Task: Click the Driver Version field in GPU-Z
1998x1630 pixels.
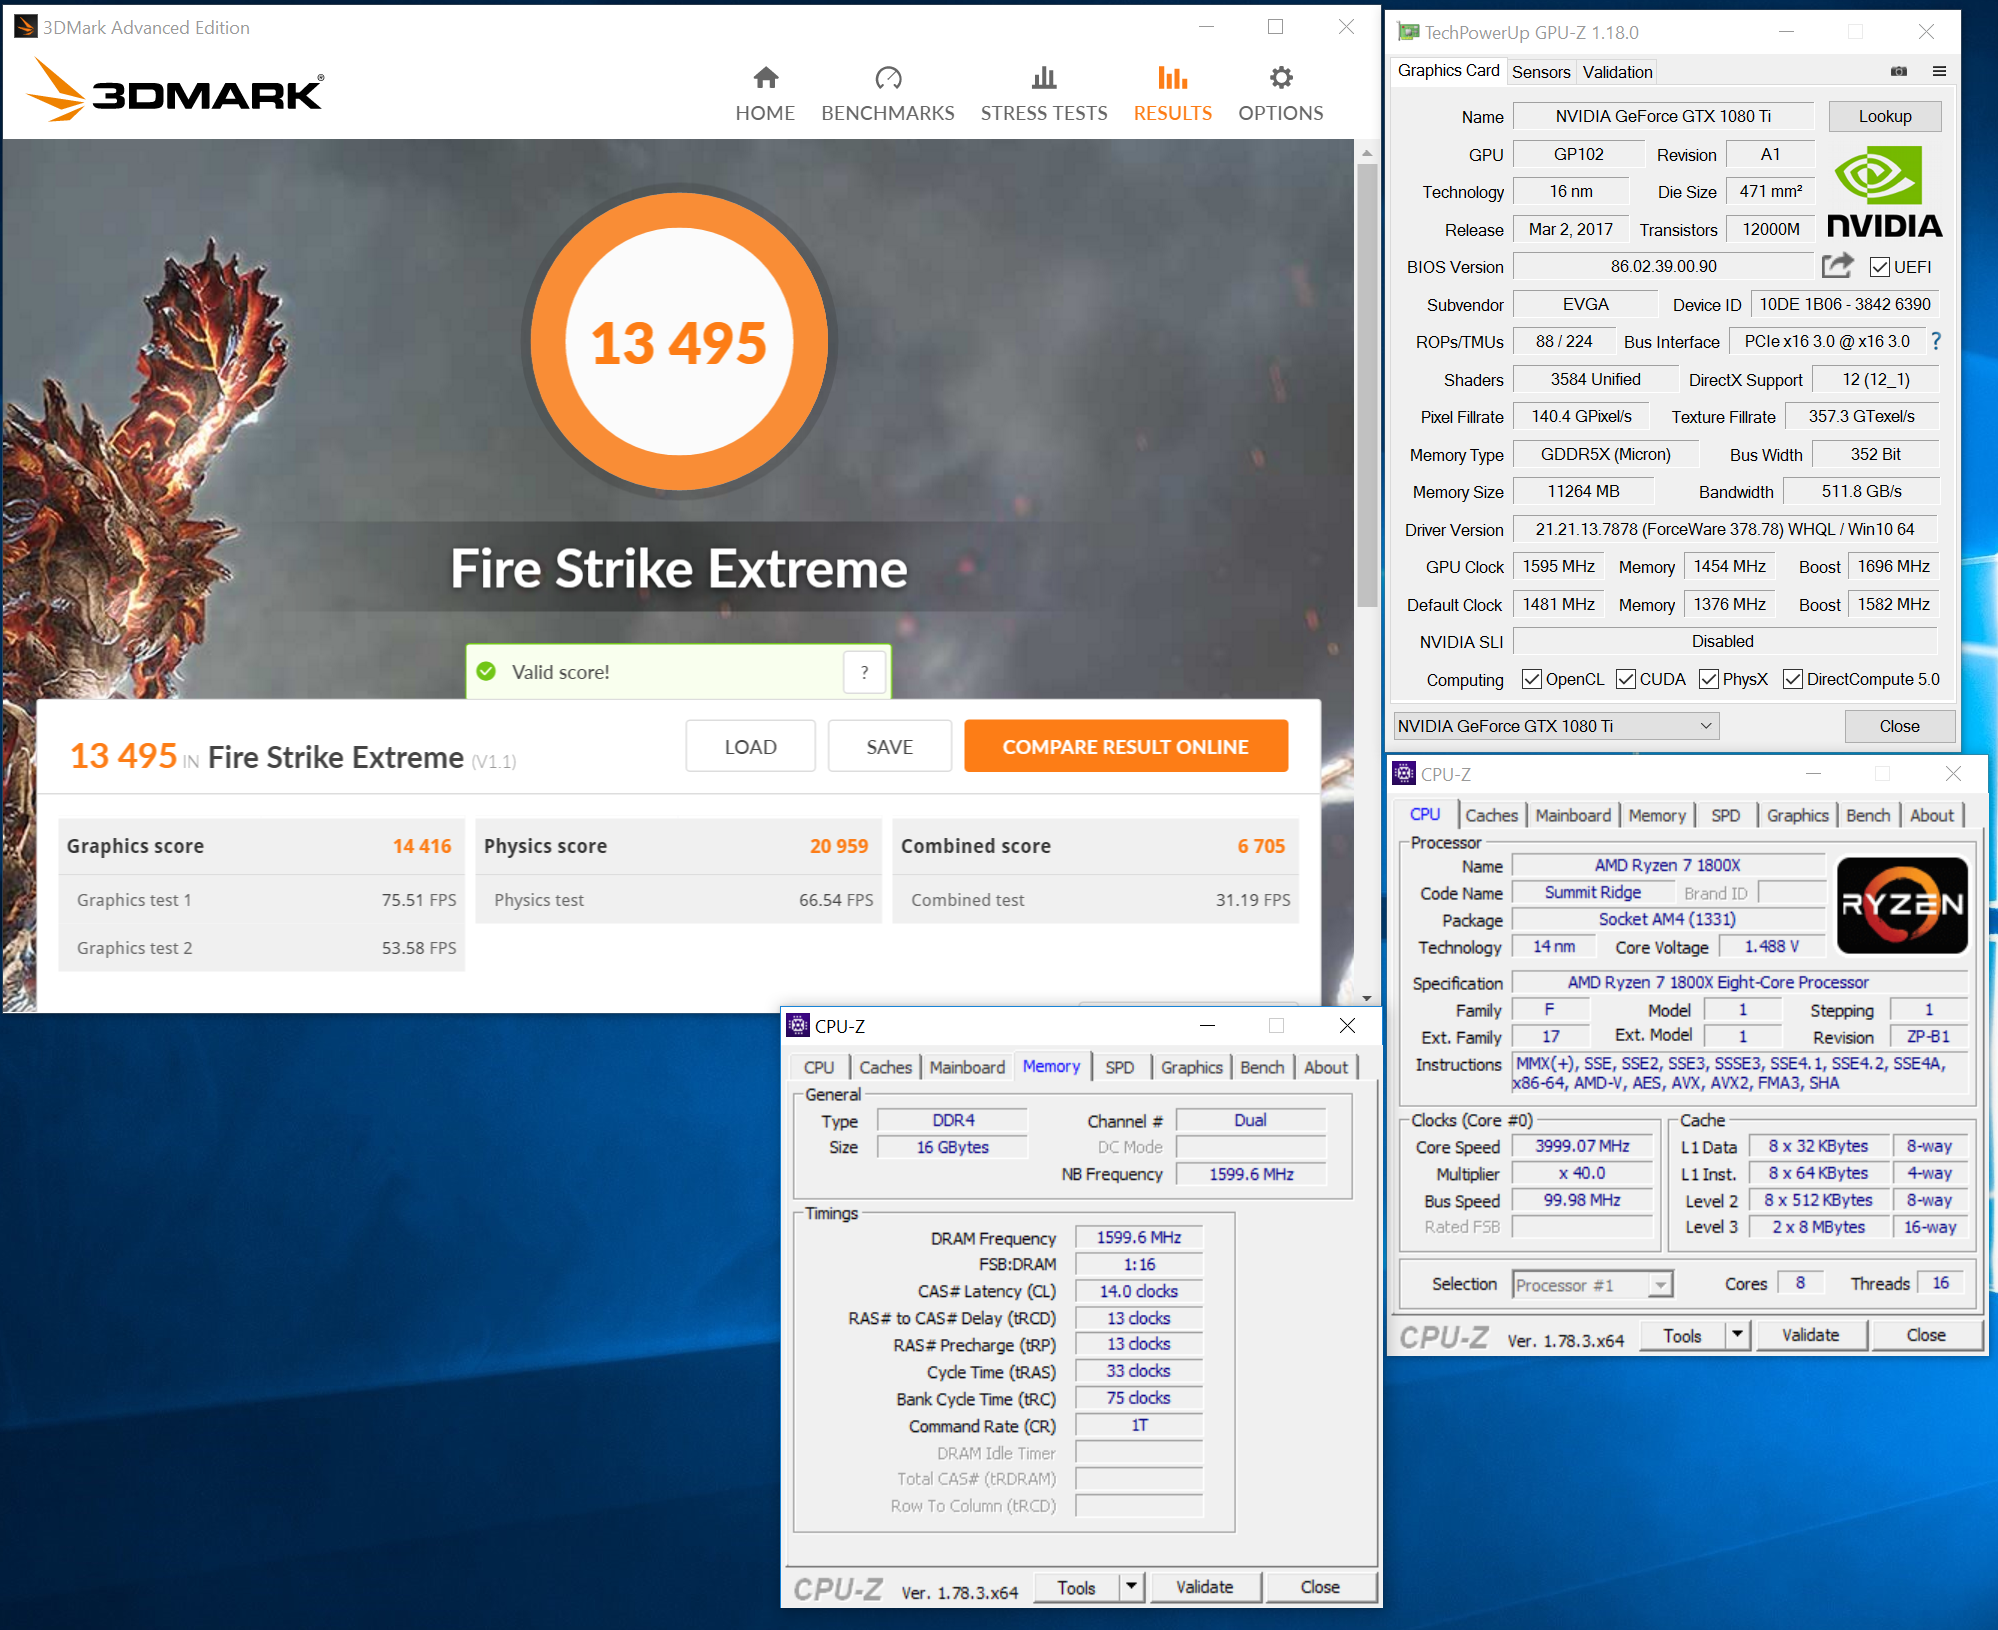Action: pos(1724,529)
